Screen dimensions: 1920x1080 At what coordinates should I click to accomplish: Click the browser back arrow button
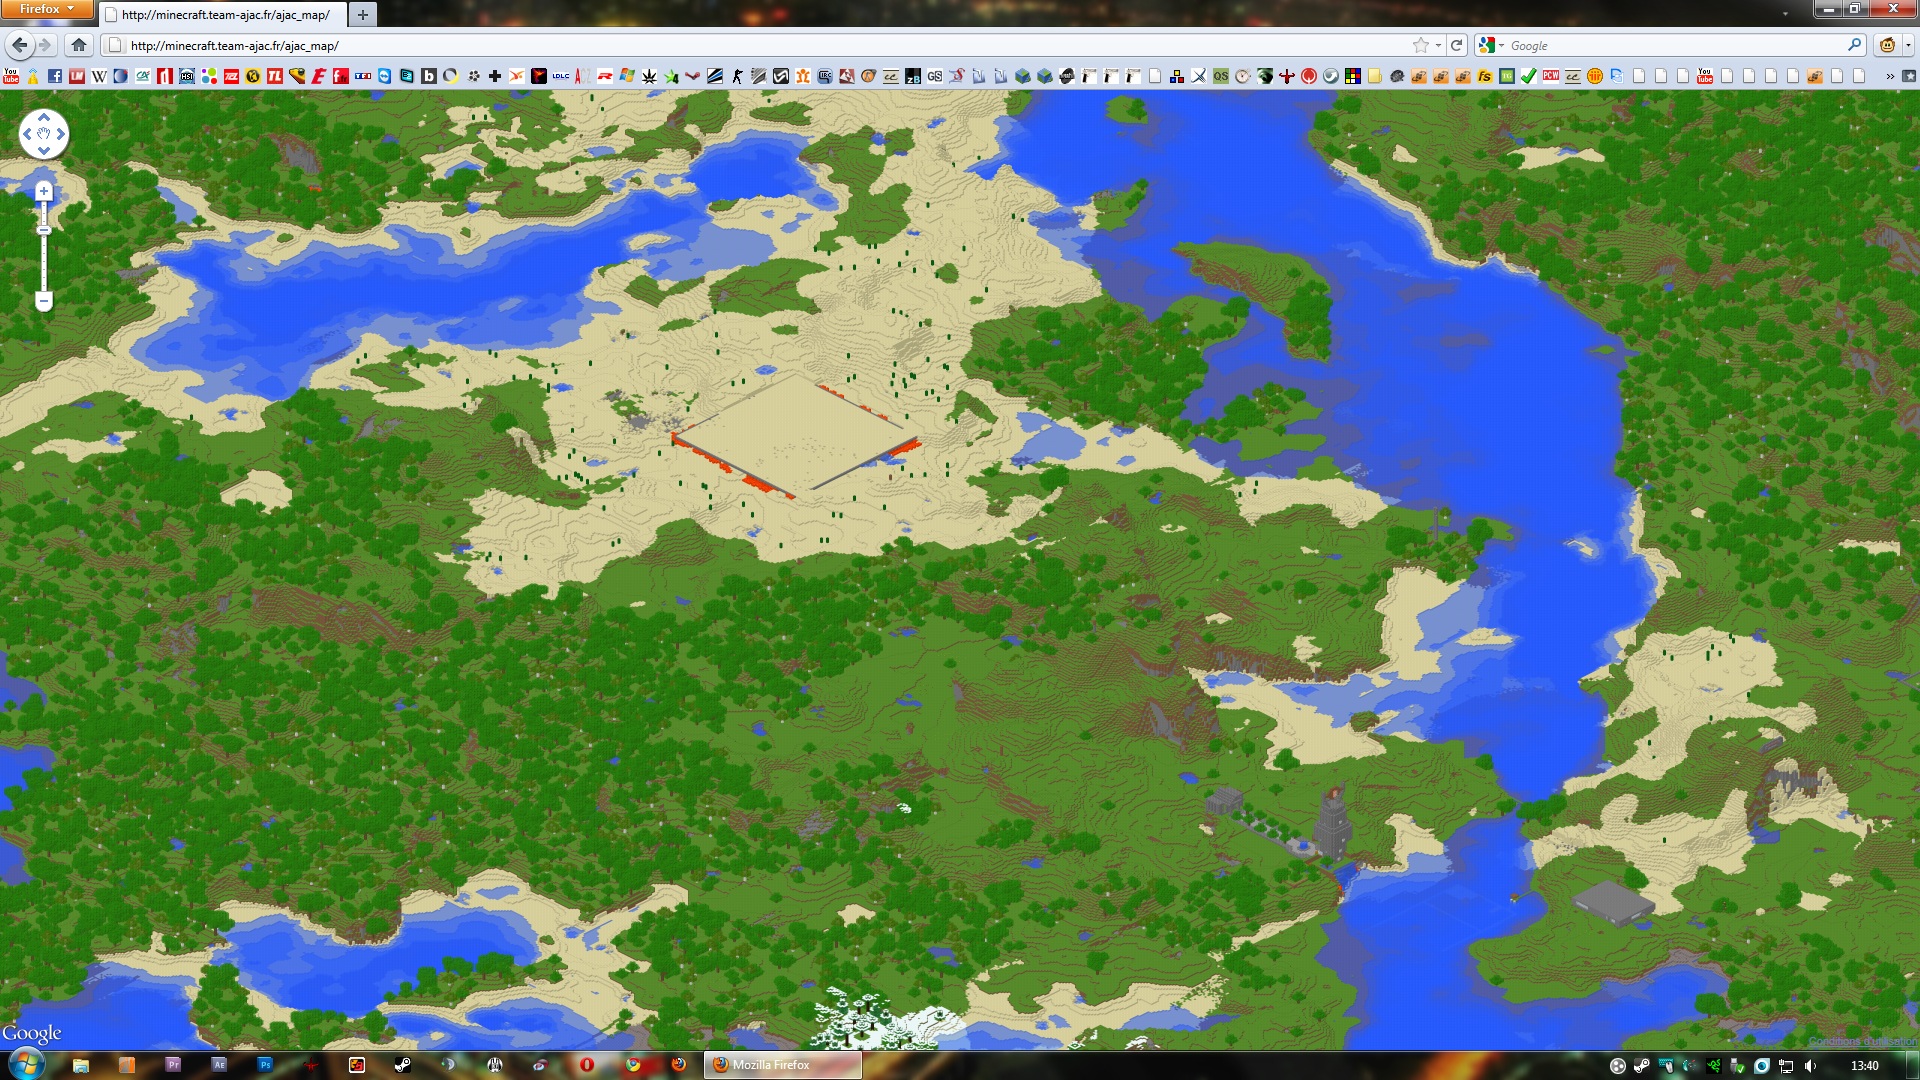(20, 45)
